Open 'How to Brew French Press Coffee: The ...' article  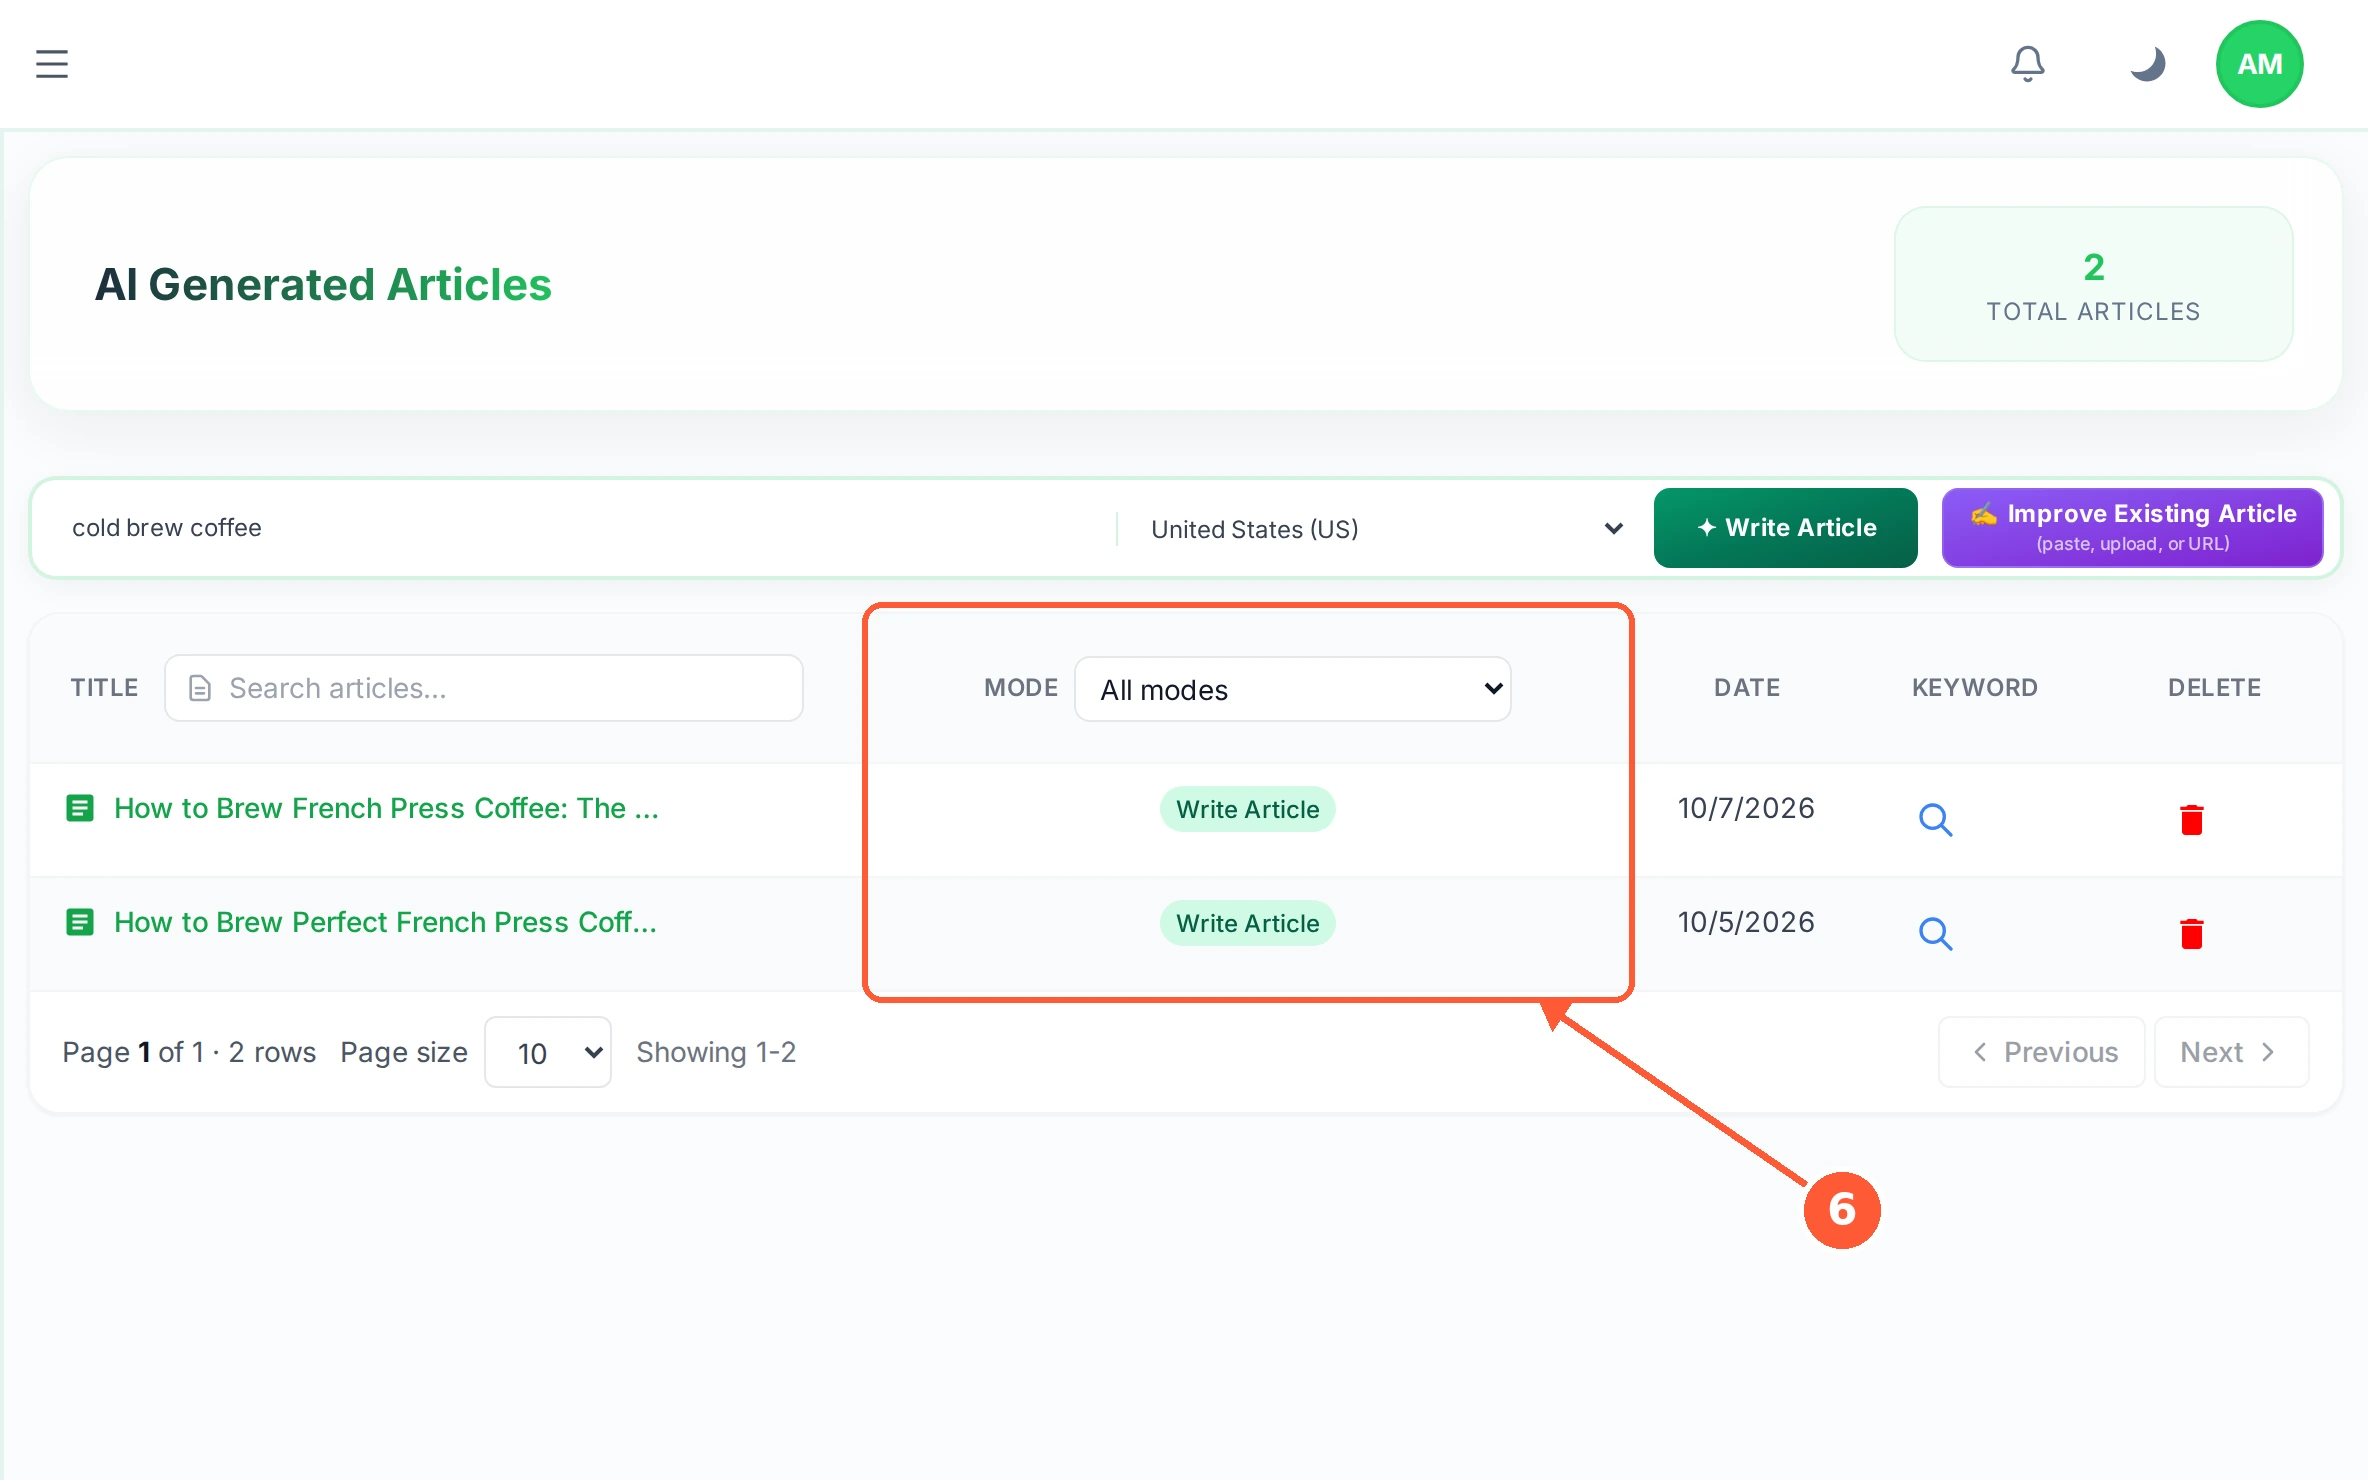tap(386, 808)
